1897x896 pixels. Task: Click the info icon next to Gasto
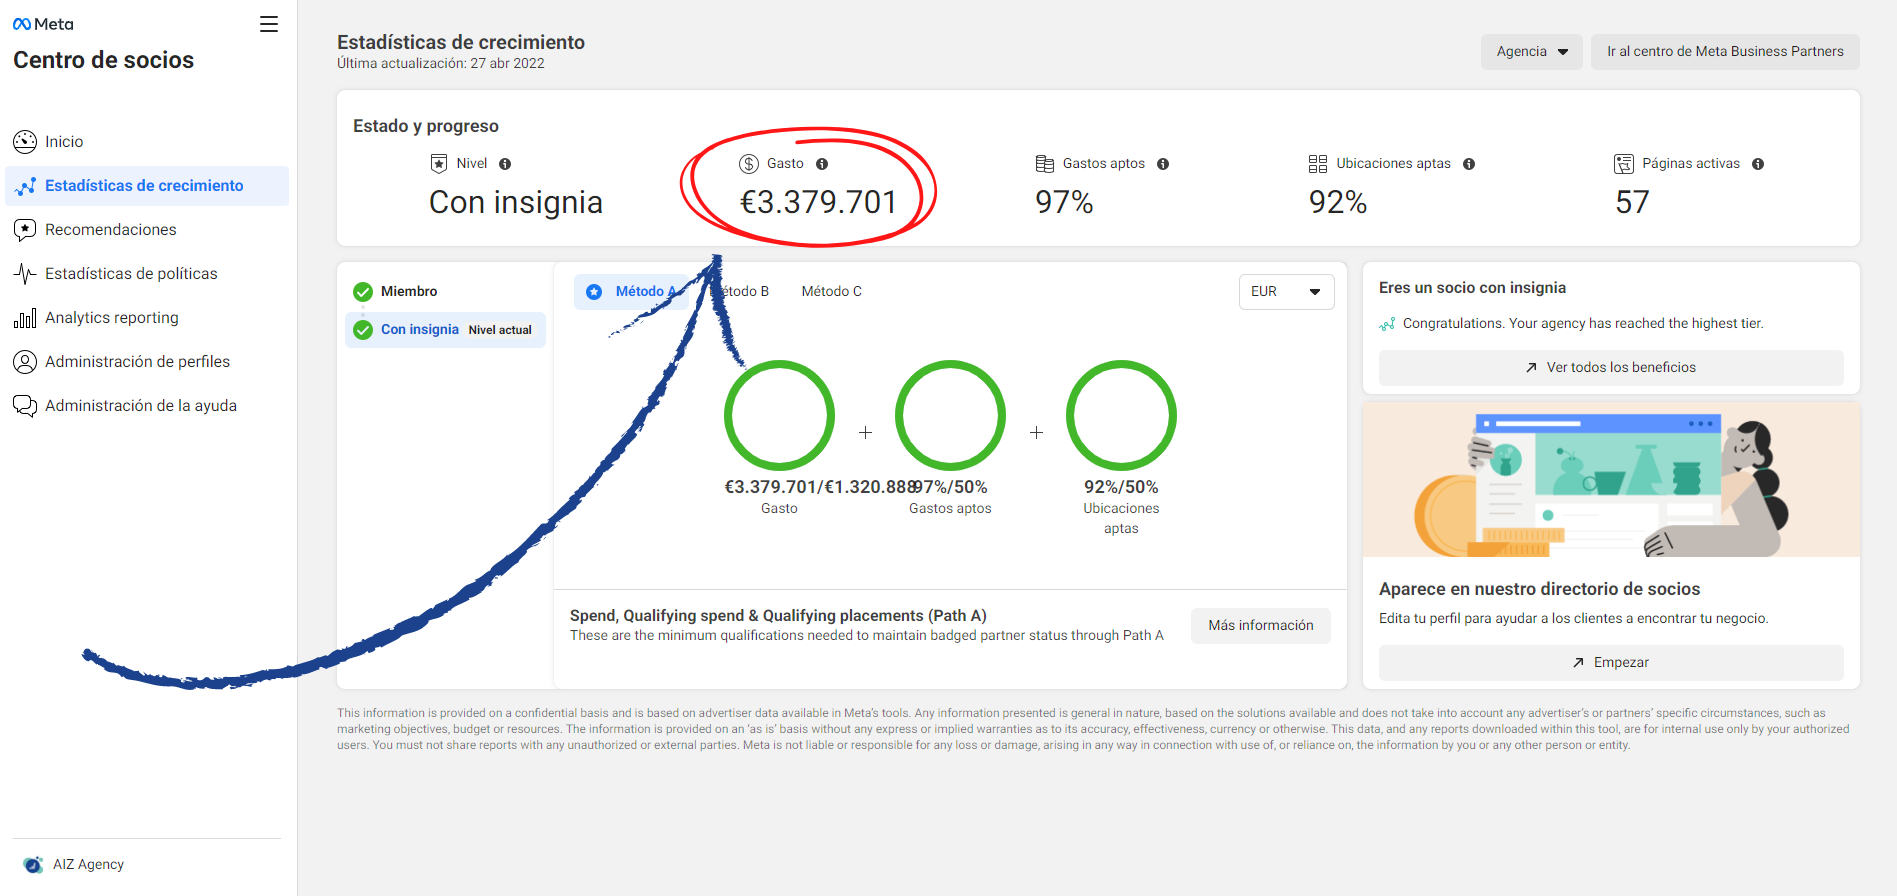pyautogui.click(x=822, y=164)
